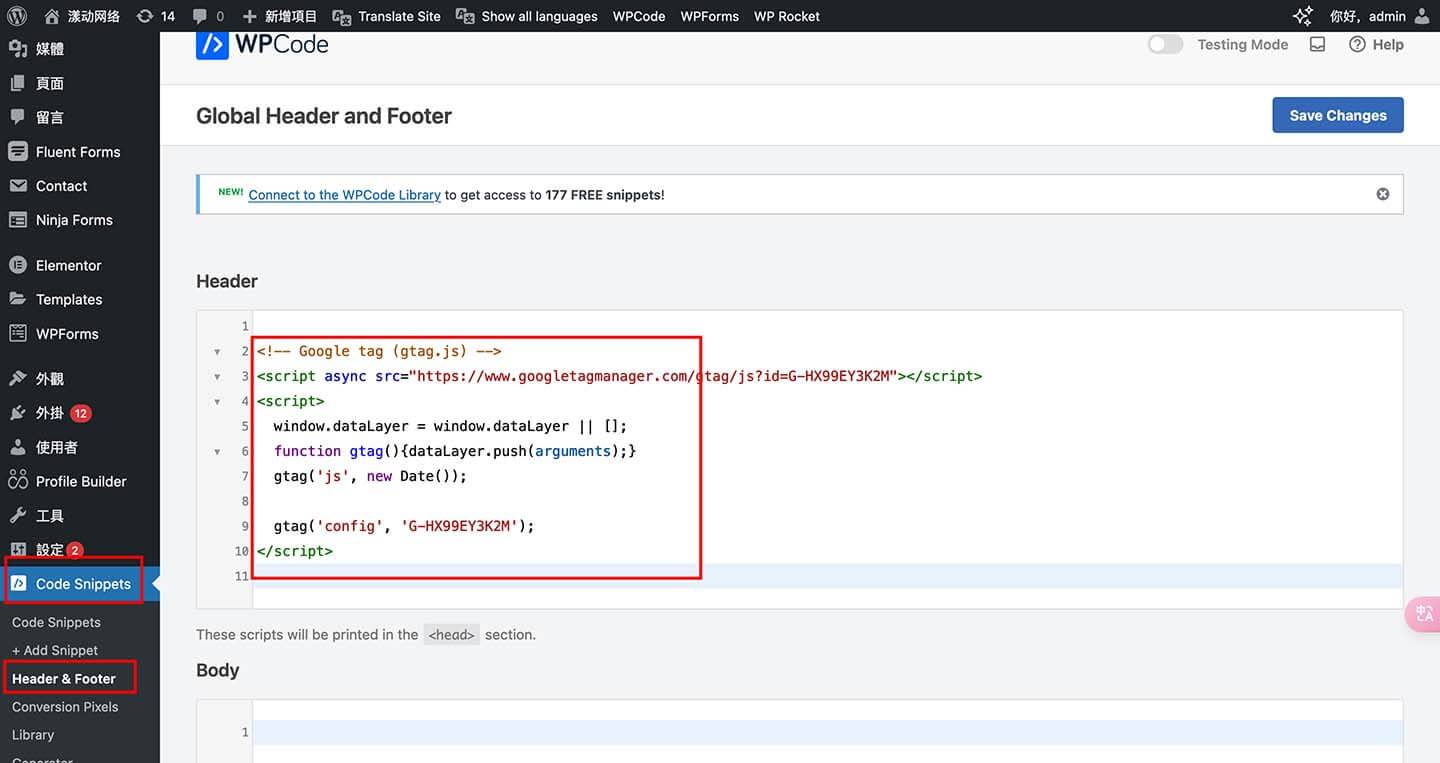This screenshot has width=1440, height=763.
Task: Click the 新增項目 plus menu
Action: coord(280,16)
